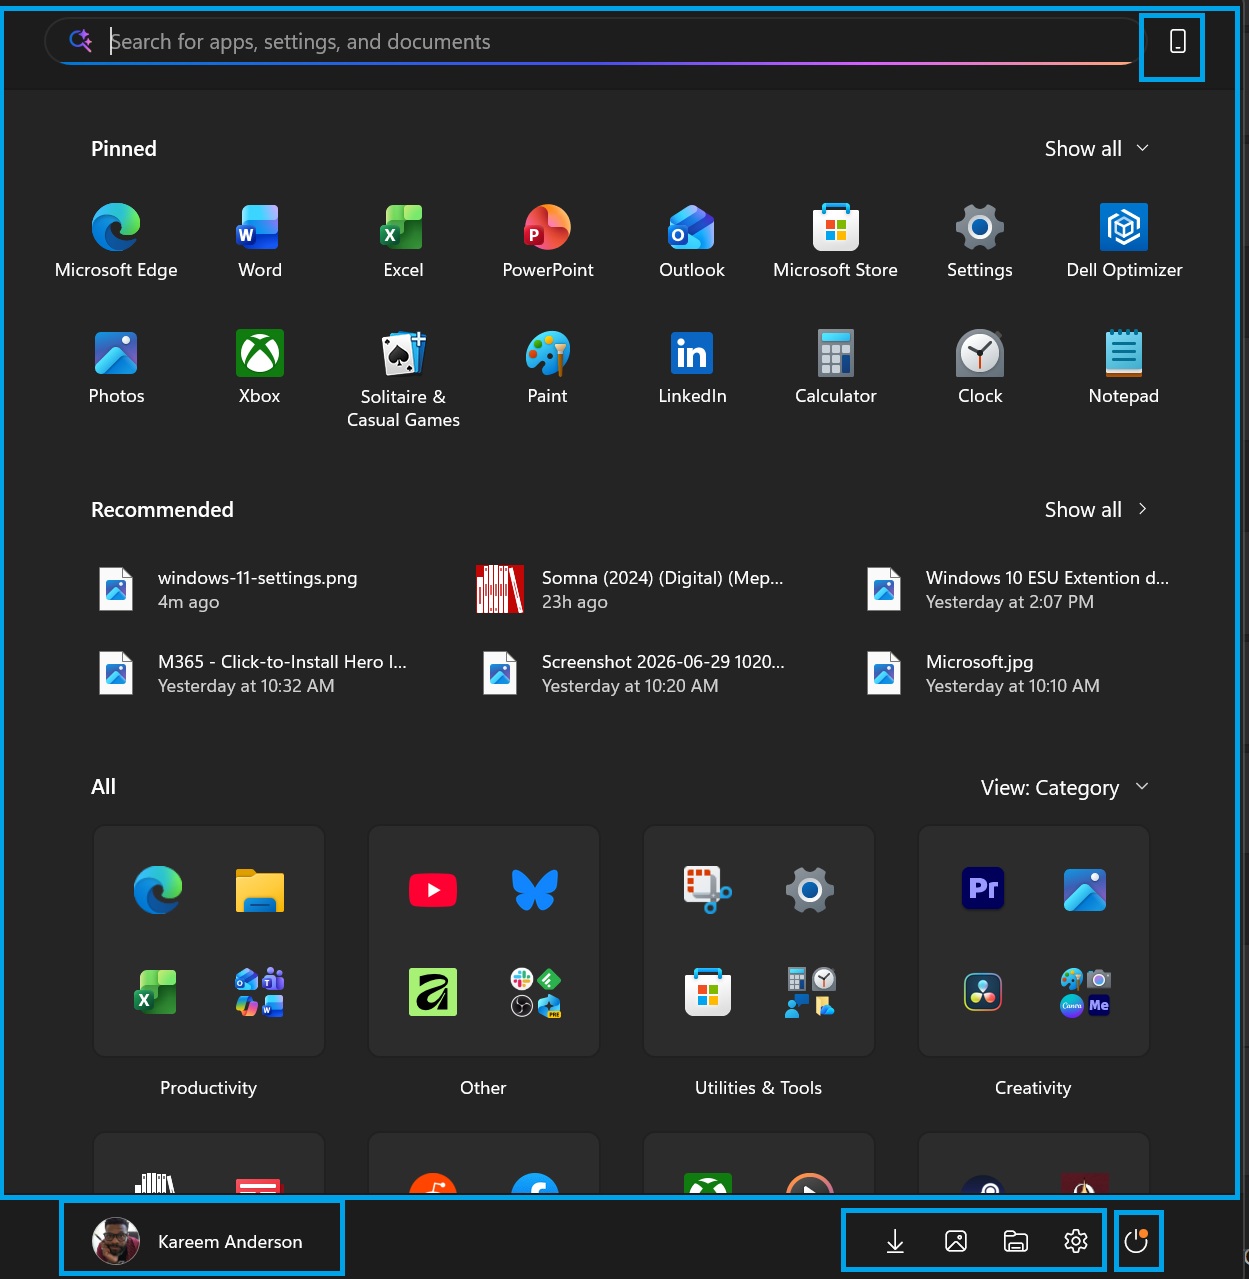
Task: Launch PowerPoint from pinned apps
Action: (x=548, y=241)
